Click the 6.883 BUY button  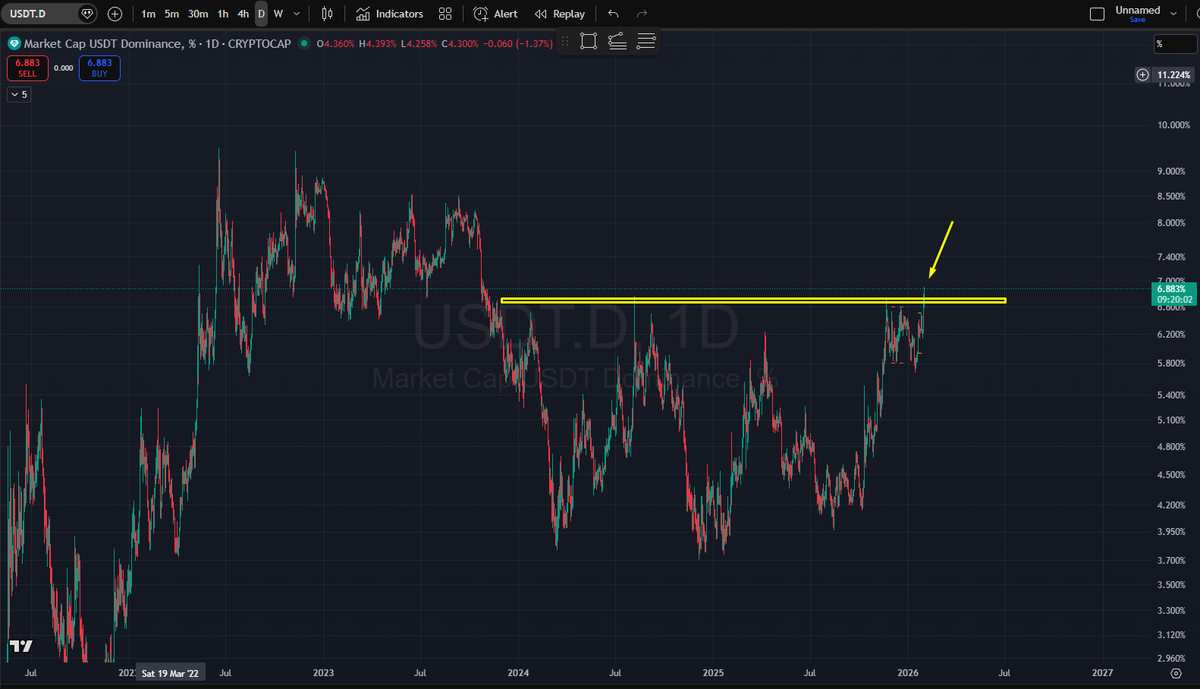click(x=101, y=68)
